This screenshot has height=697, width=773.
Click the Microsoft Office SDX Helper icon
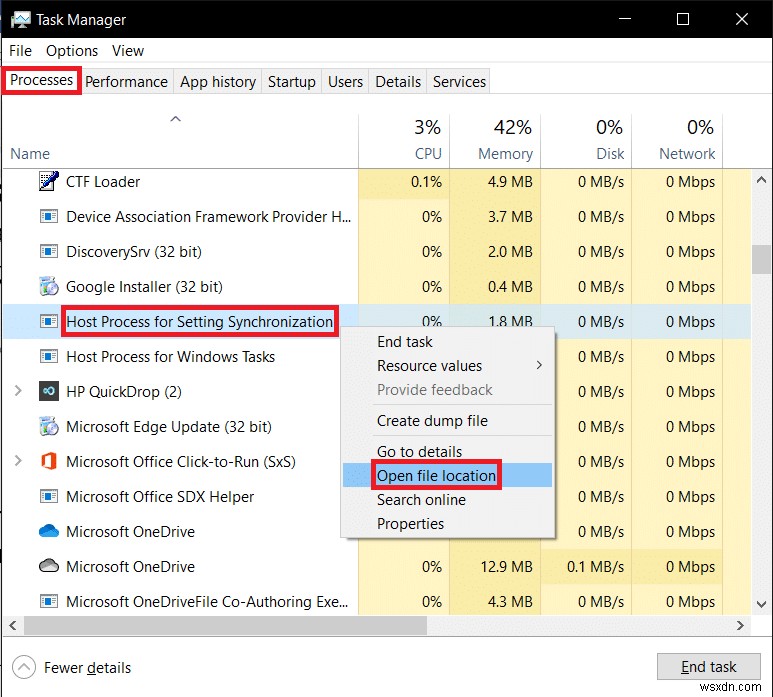coord(48,497)
